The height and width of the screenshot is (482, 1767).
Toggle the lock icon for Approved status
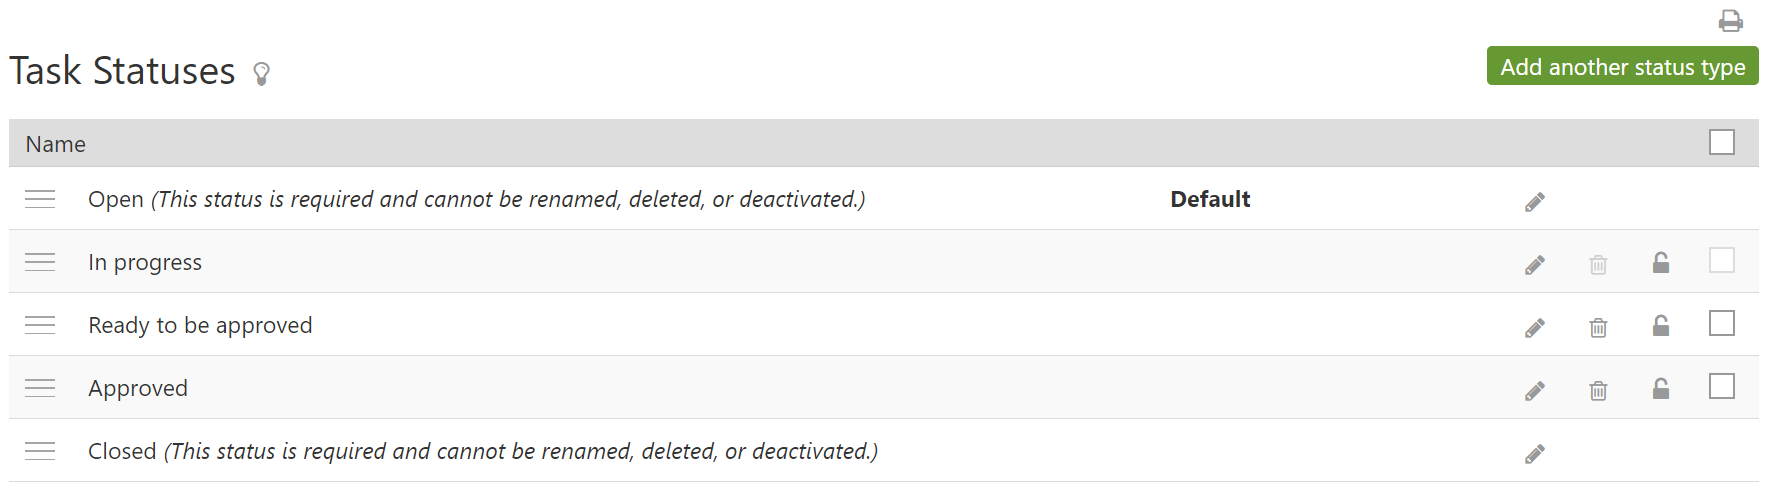click(x=1661, y=389)
